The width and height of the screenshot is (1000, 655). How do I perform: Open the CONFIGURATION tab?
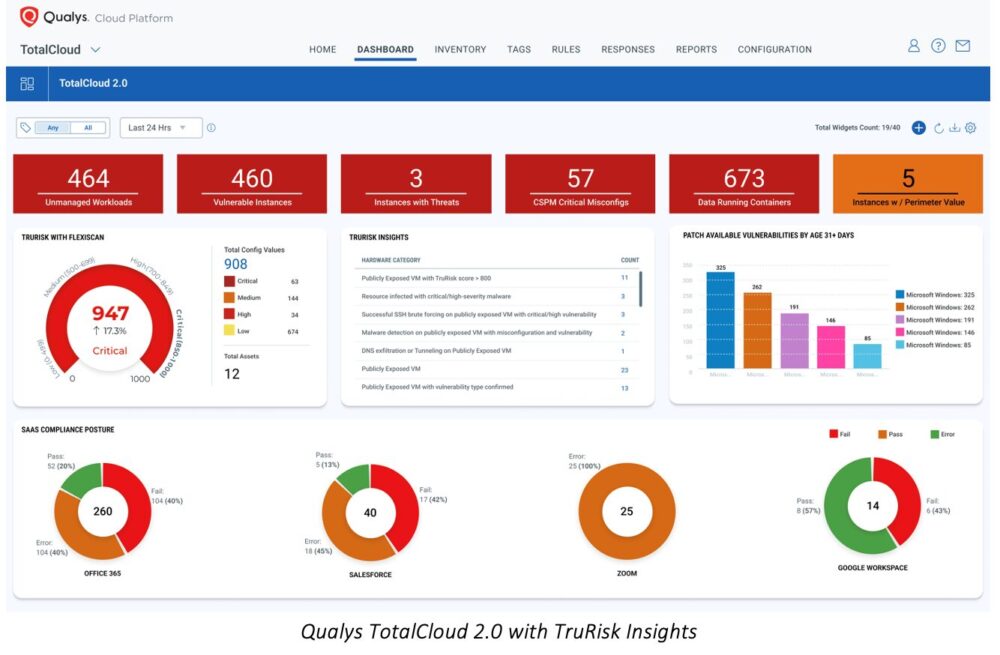[x=774, y=49]
